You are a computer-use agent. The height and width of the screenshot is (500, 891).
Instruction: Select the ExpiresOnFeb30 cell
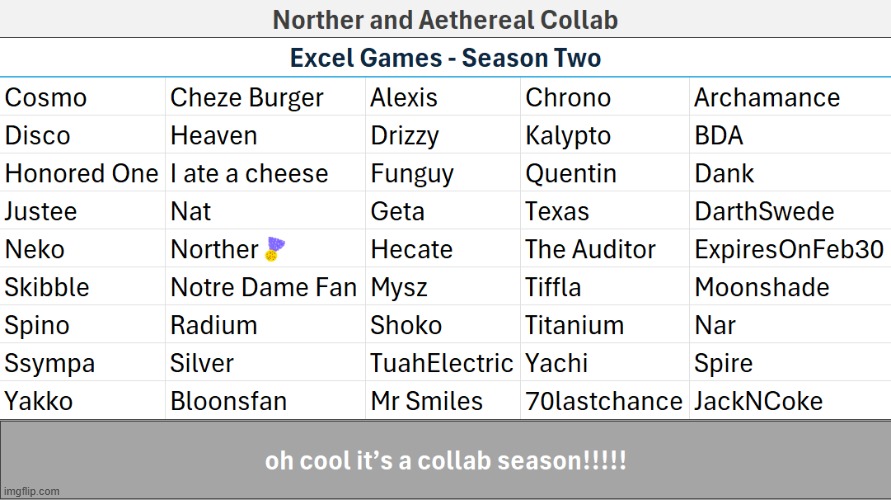click(790, 249)
